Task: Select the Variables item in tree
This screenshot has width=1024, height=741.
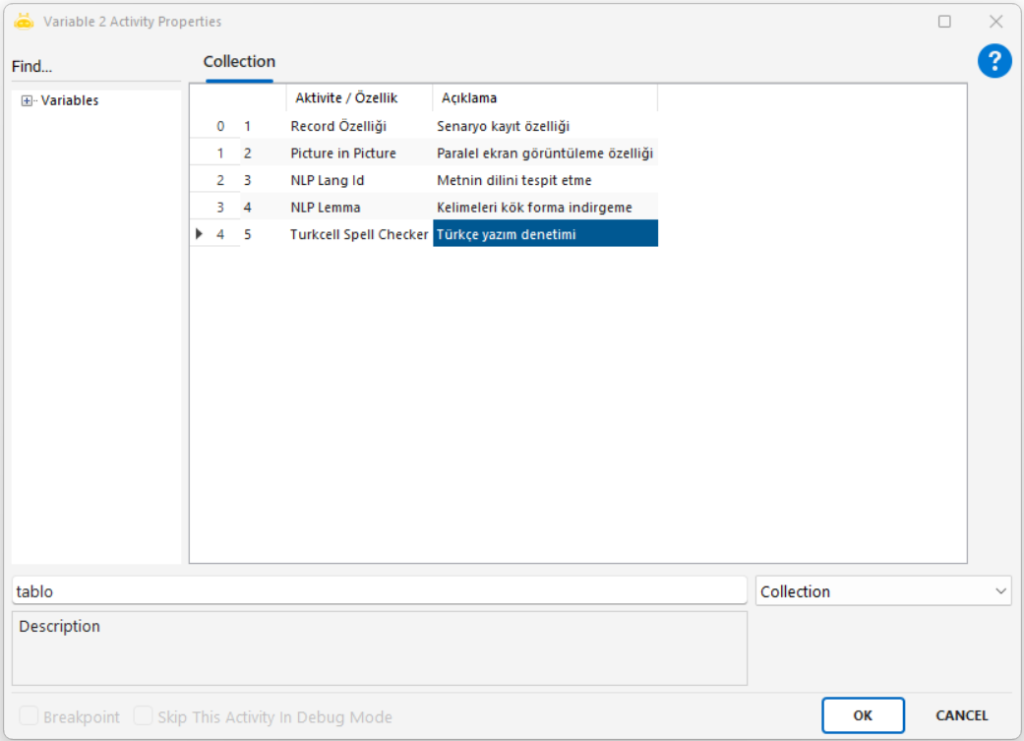Action: 69,101
